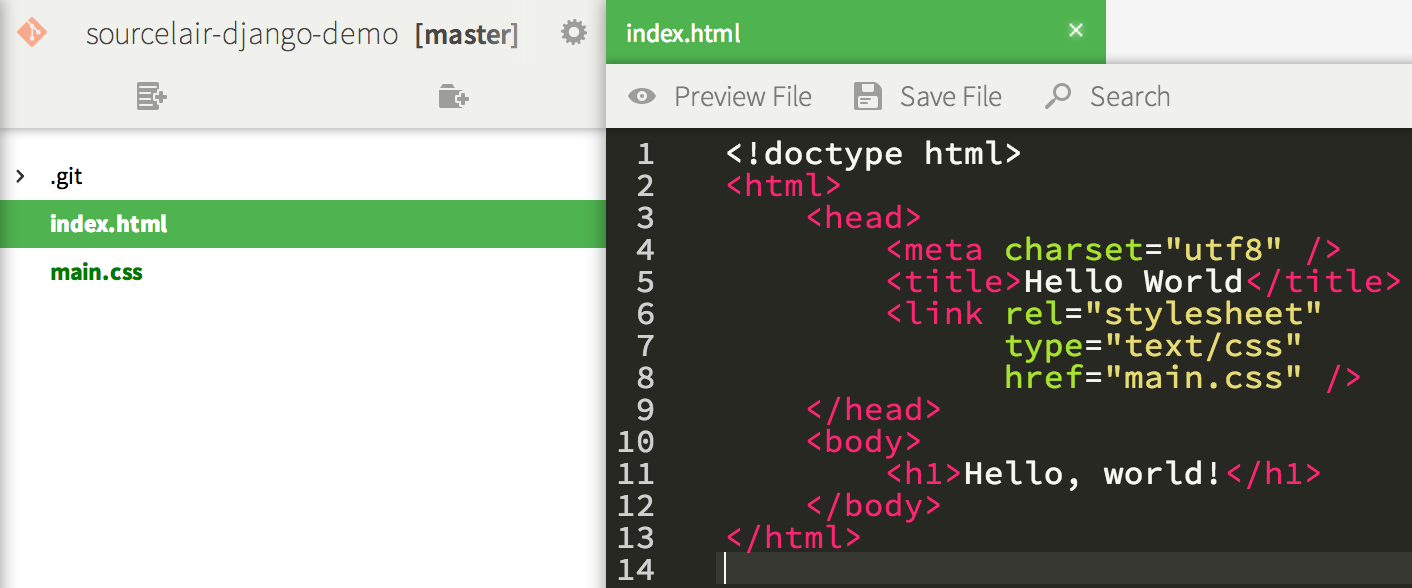Close the index.html tab
Image resolution: width=1412 pixels, height=588 pixels.
1076,31
